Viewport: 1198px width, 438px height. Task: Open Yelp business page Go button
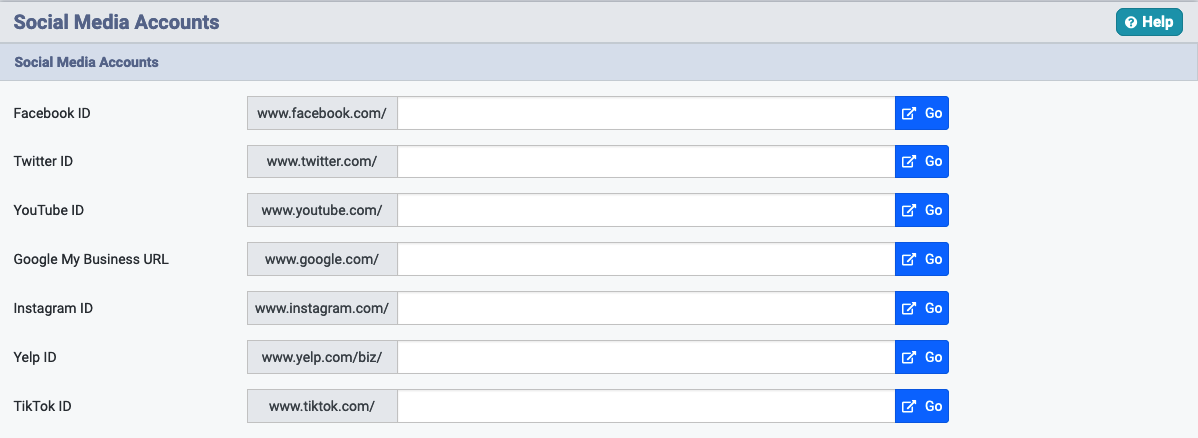click(x=921, y=357)
